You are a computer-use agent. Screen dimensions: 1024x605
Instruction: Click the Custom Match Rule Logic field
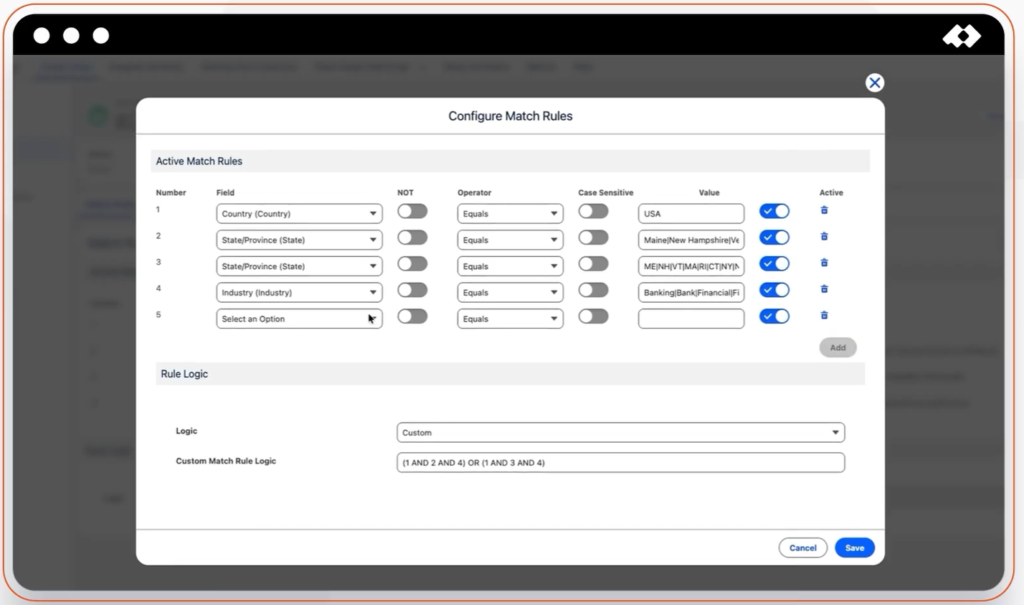coord(620,463)
